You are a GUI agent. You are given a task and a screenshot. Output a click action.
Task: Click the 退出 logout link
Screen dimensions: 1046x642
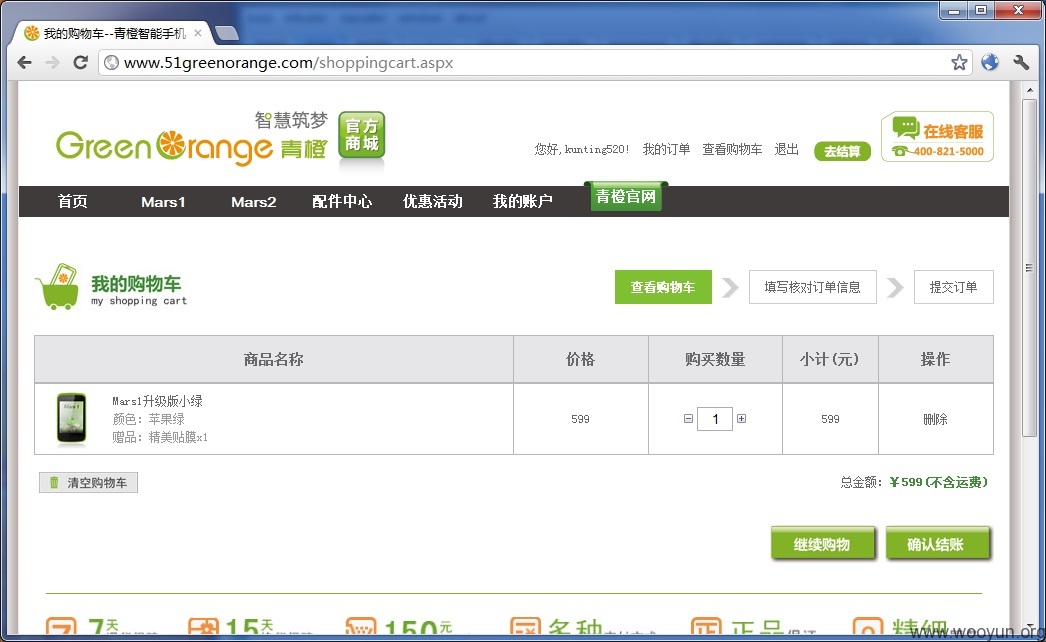coord(787,149)
